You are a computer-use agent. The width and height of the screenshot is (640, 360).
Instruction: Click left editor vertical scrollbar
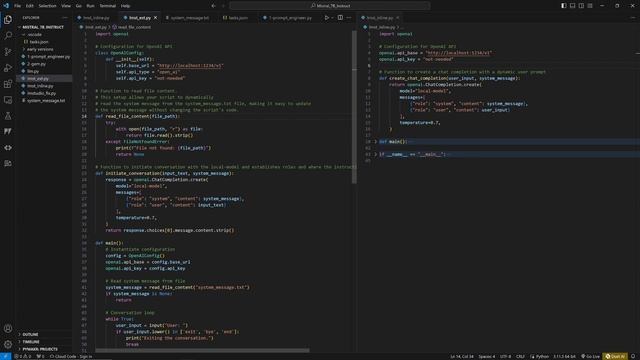354,107
